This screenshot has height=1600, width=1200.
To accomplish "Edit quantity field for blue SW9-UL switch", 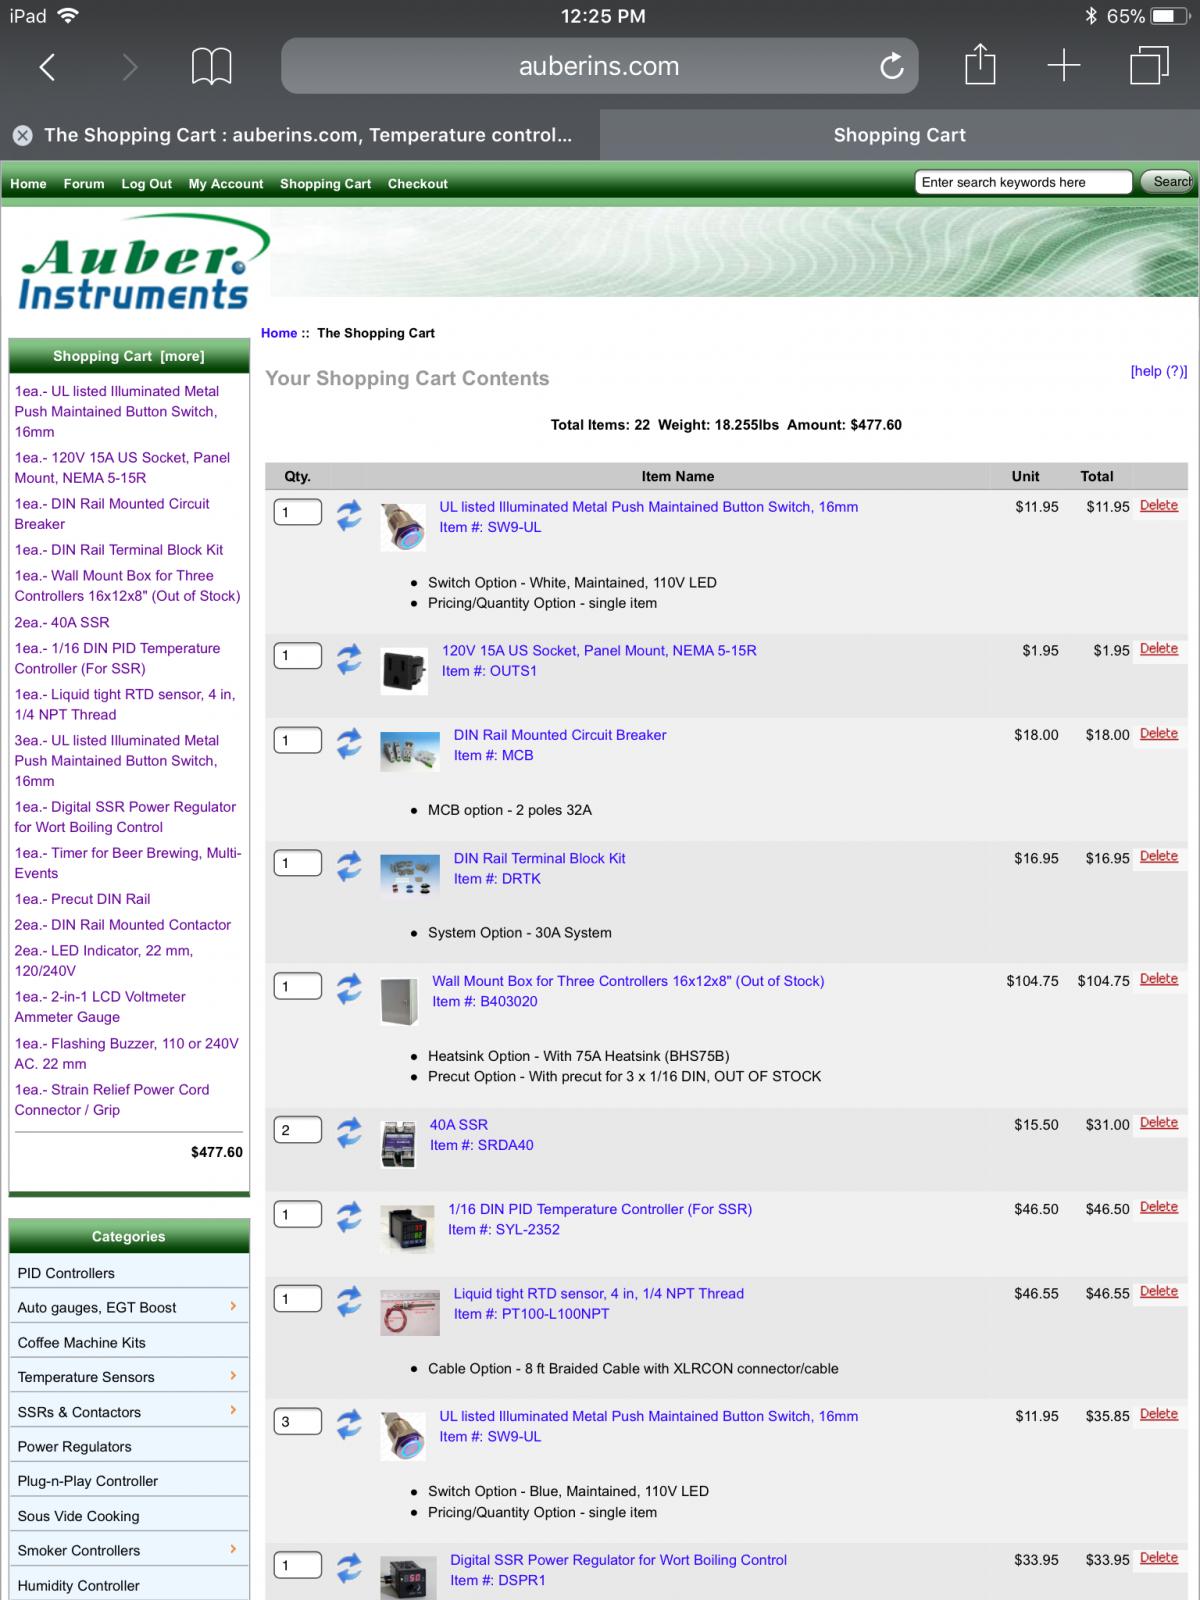I will pyautogui.click(x=298, y=1421).
